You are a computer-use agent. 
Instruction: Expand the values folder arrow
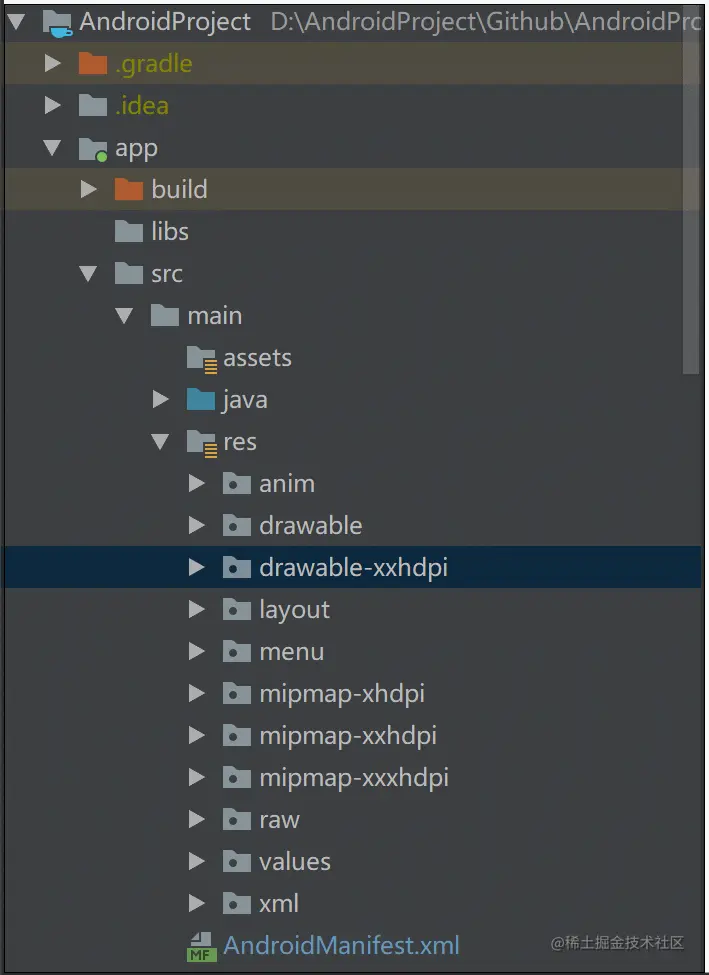point(197,861)
